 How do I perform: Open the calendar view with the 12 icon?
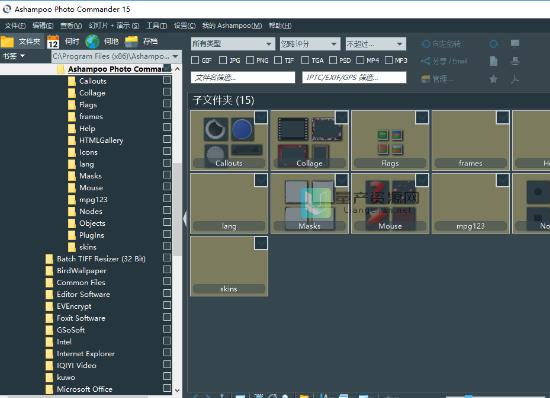[53, 42]
